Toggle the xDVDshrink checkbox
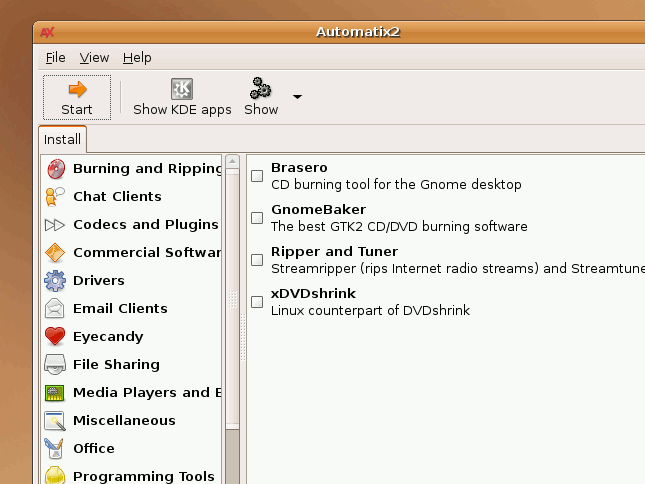Screen dimensions: 645x484 click(257, 301)
